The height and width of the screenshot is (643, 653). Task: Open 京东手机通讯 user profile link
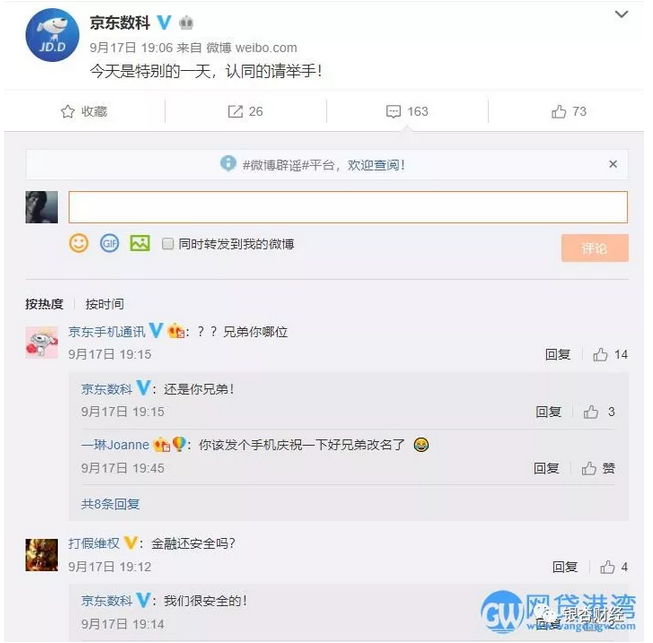tap(107, 332)
